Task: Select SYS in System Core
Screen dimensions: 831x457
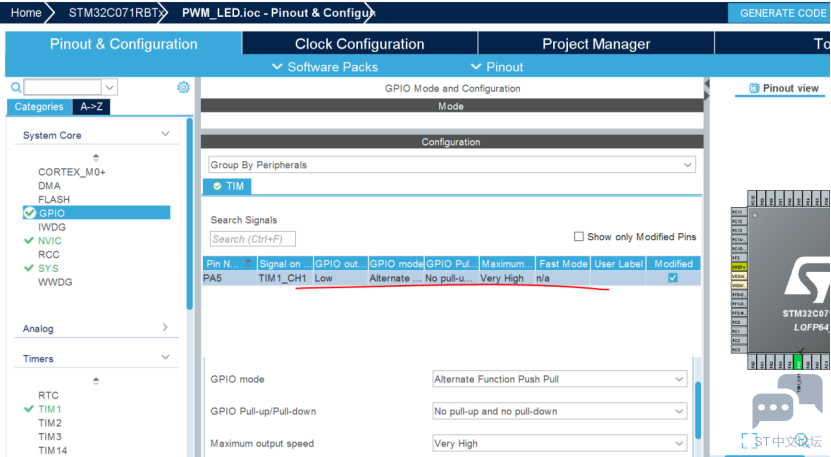Action: [48, 268]
